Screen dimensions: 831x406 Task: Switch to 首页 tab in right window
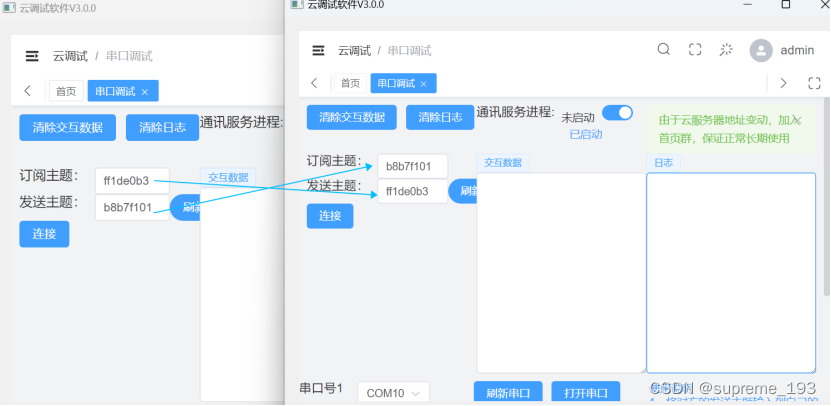(x=350, y=83)
